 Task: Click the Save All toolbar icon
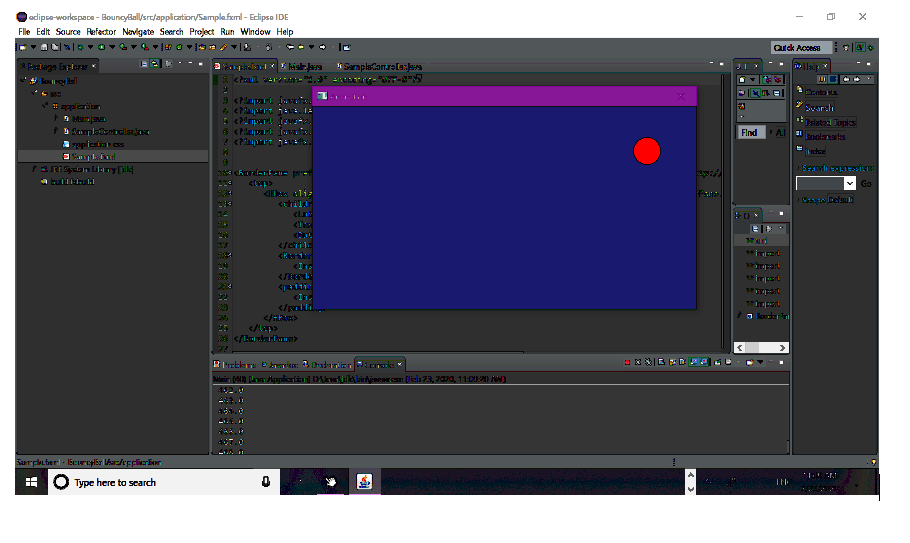[55, 47]
